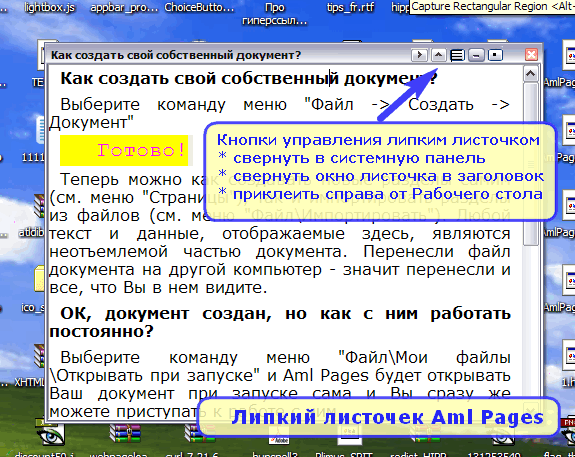Screen dimensions: 575x457
Task: Click the line 'неотъемлемой частью документа'
Action: click(197, 252)
